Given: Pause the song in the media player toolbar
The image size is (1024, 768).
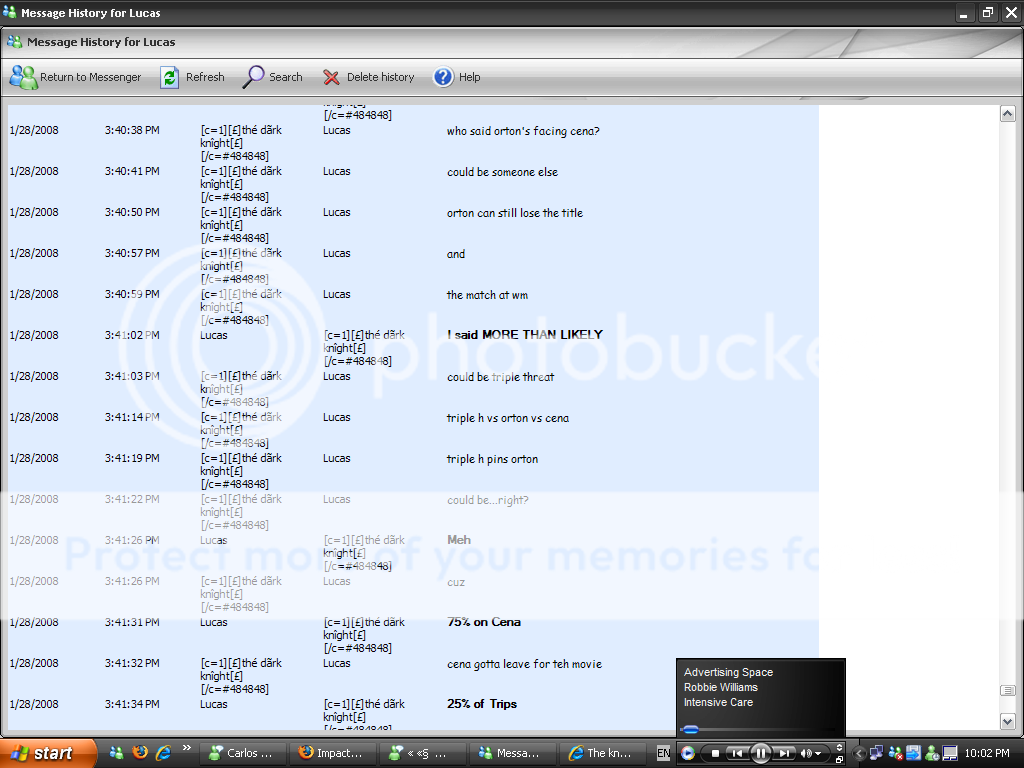Looking at the screenshot, I should click(761, 753).
